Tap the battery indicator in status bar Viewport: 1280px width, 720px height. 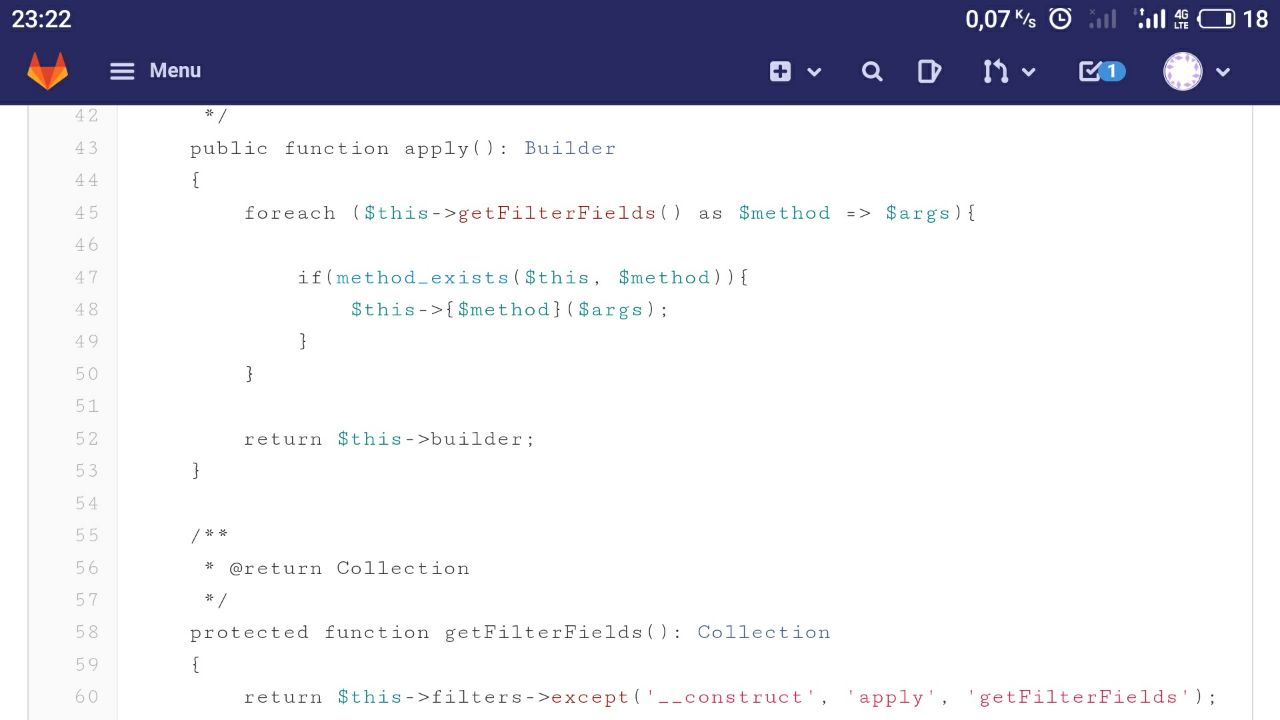pos(1216,19)
